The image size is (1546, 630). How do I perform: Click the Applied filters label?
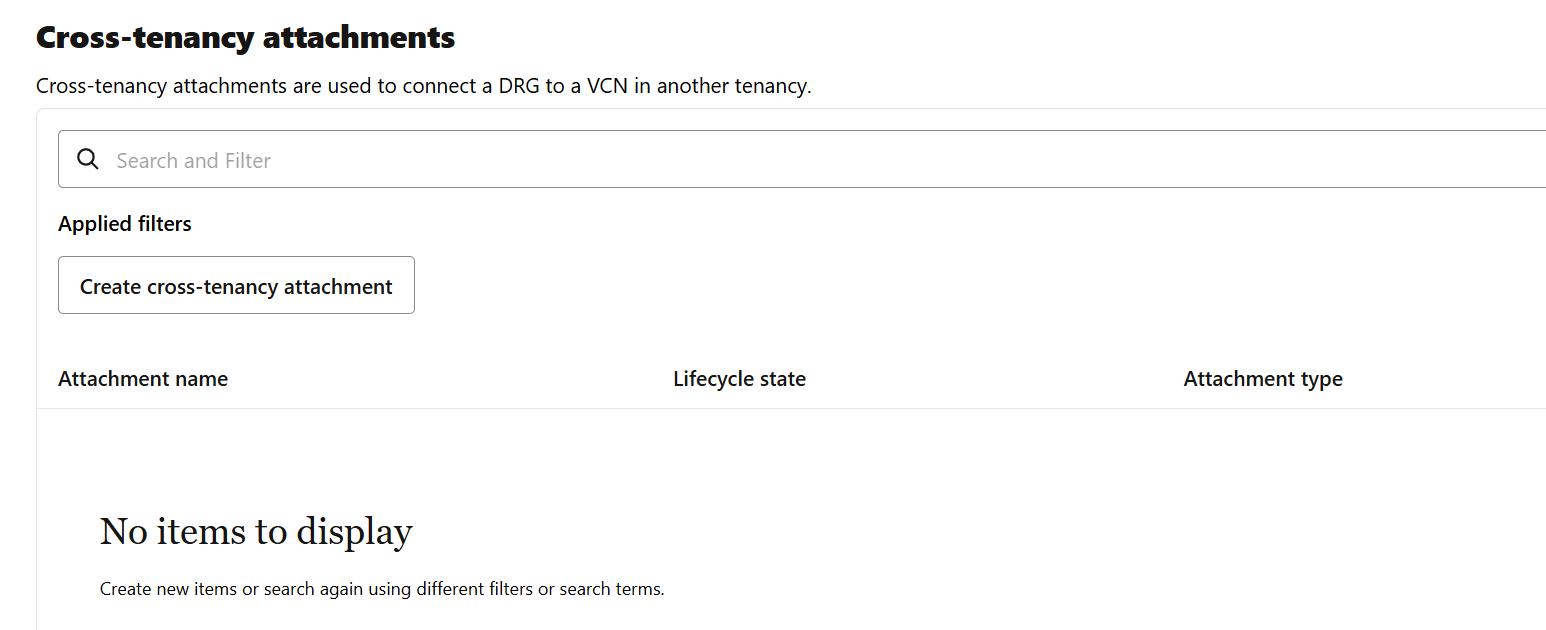tap(125, 224)
